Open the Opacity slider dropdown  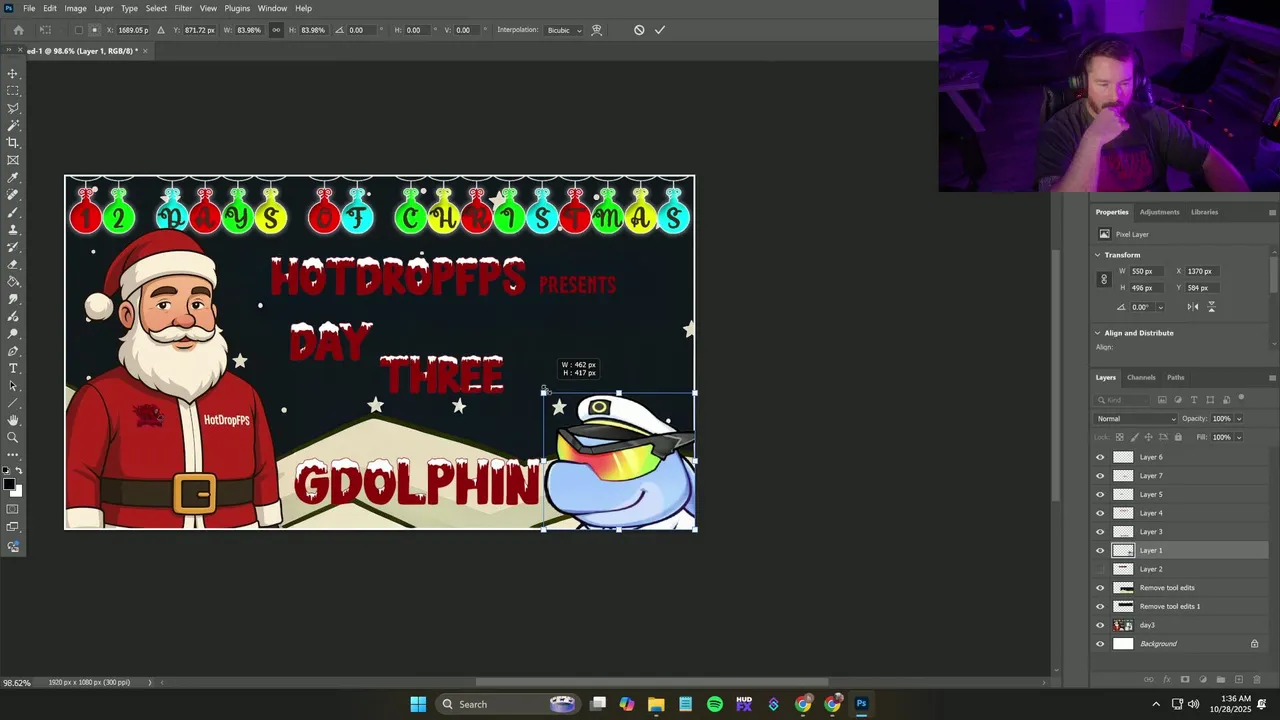coord(1239,419)
